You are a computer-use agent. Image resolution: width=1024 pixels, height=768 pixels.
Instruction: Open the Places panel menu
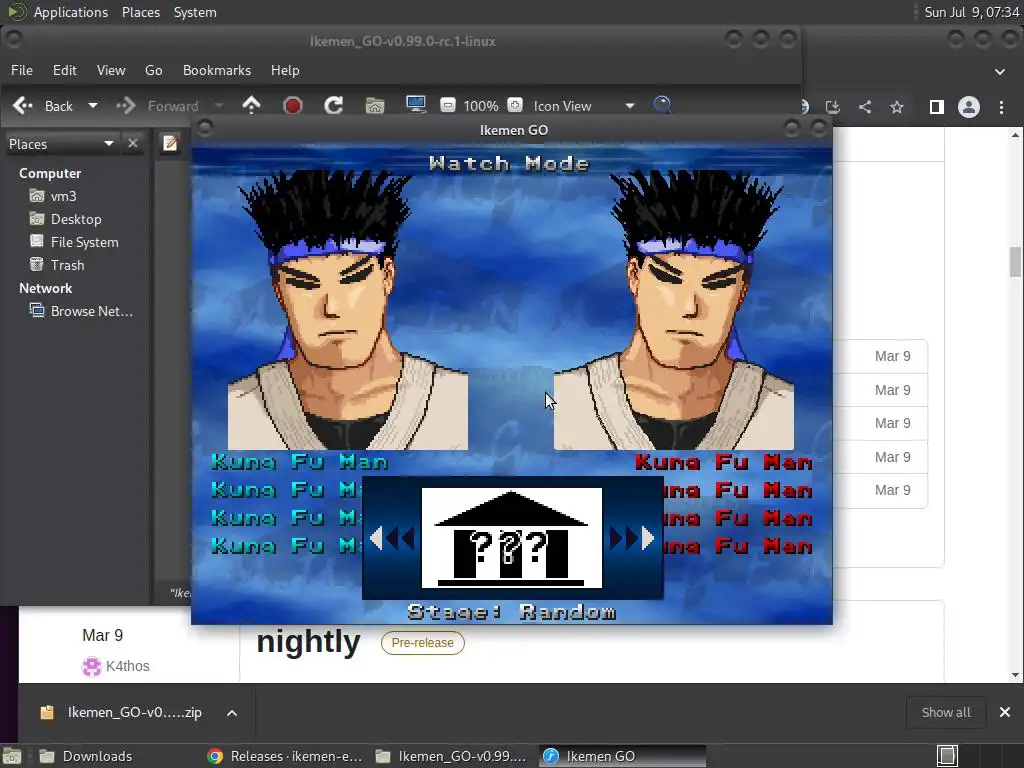coord(141,12)
